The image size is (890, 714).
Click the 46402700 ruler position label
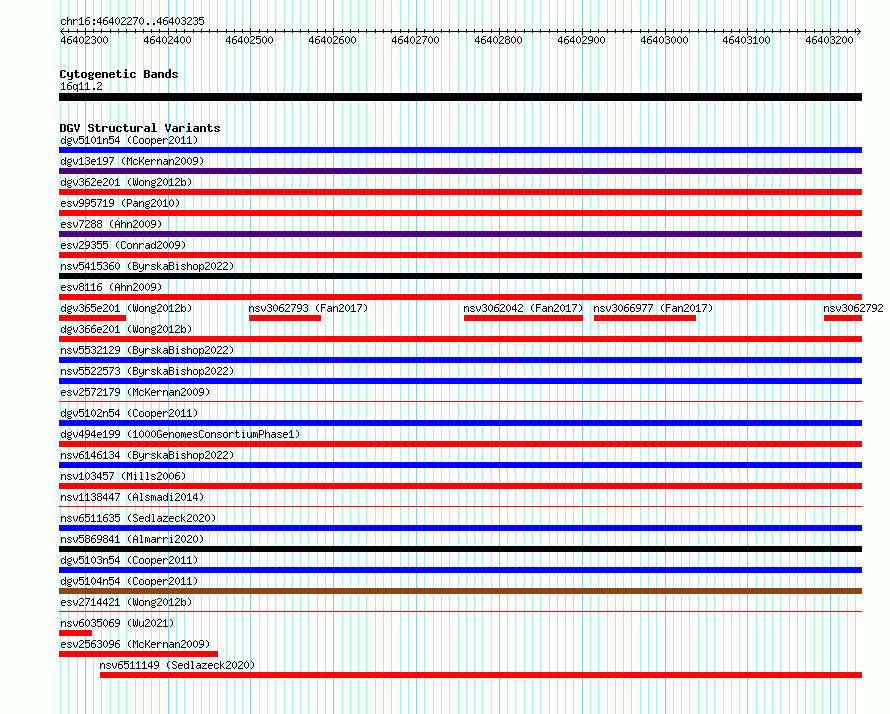415,40
